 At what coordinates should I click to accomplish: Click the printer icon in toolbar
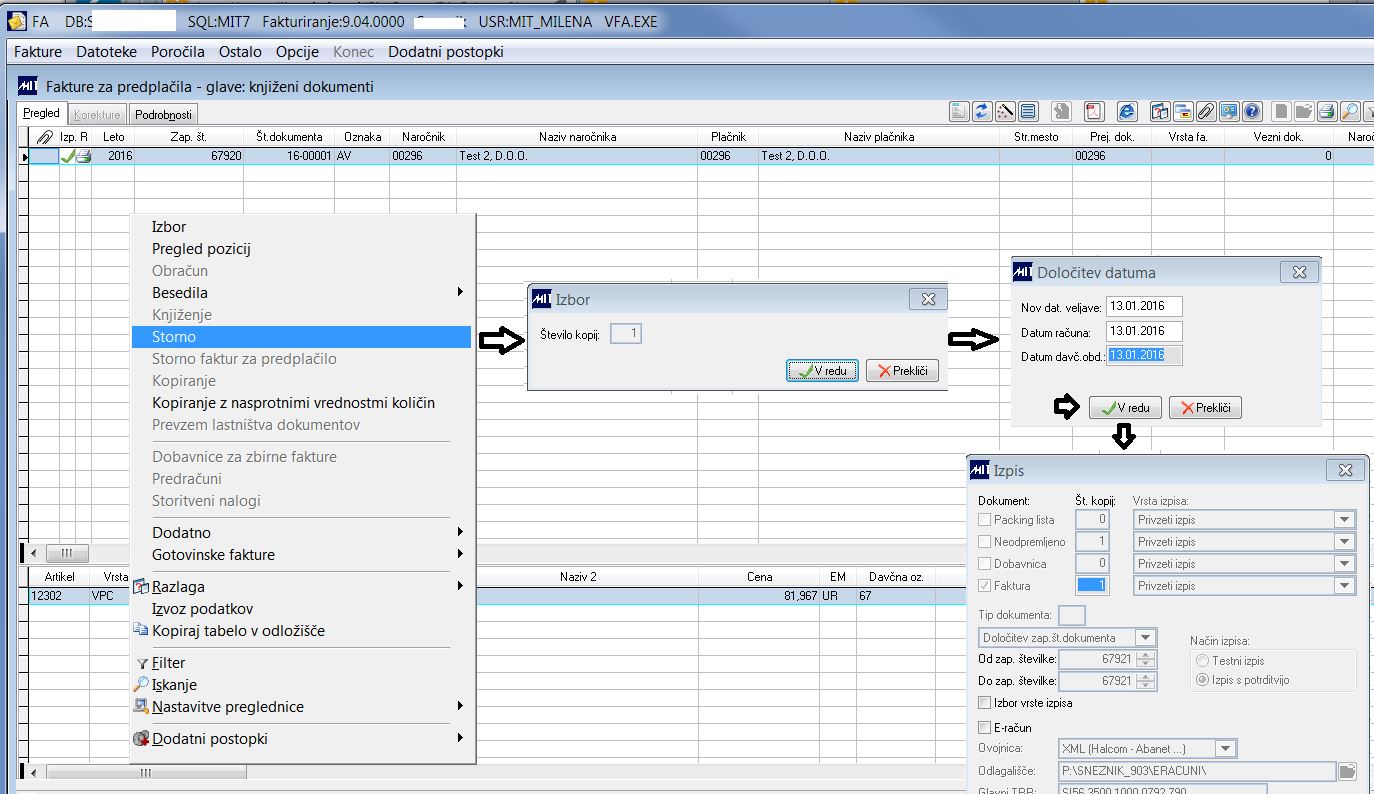click(x=1327, y=111)
